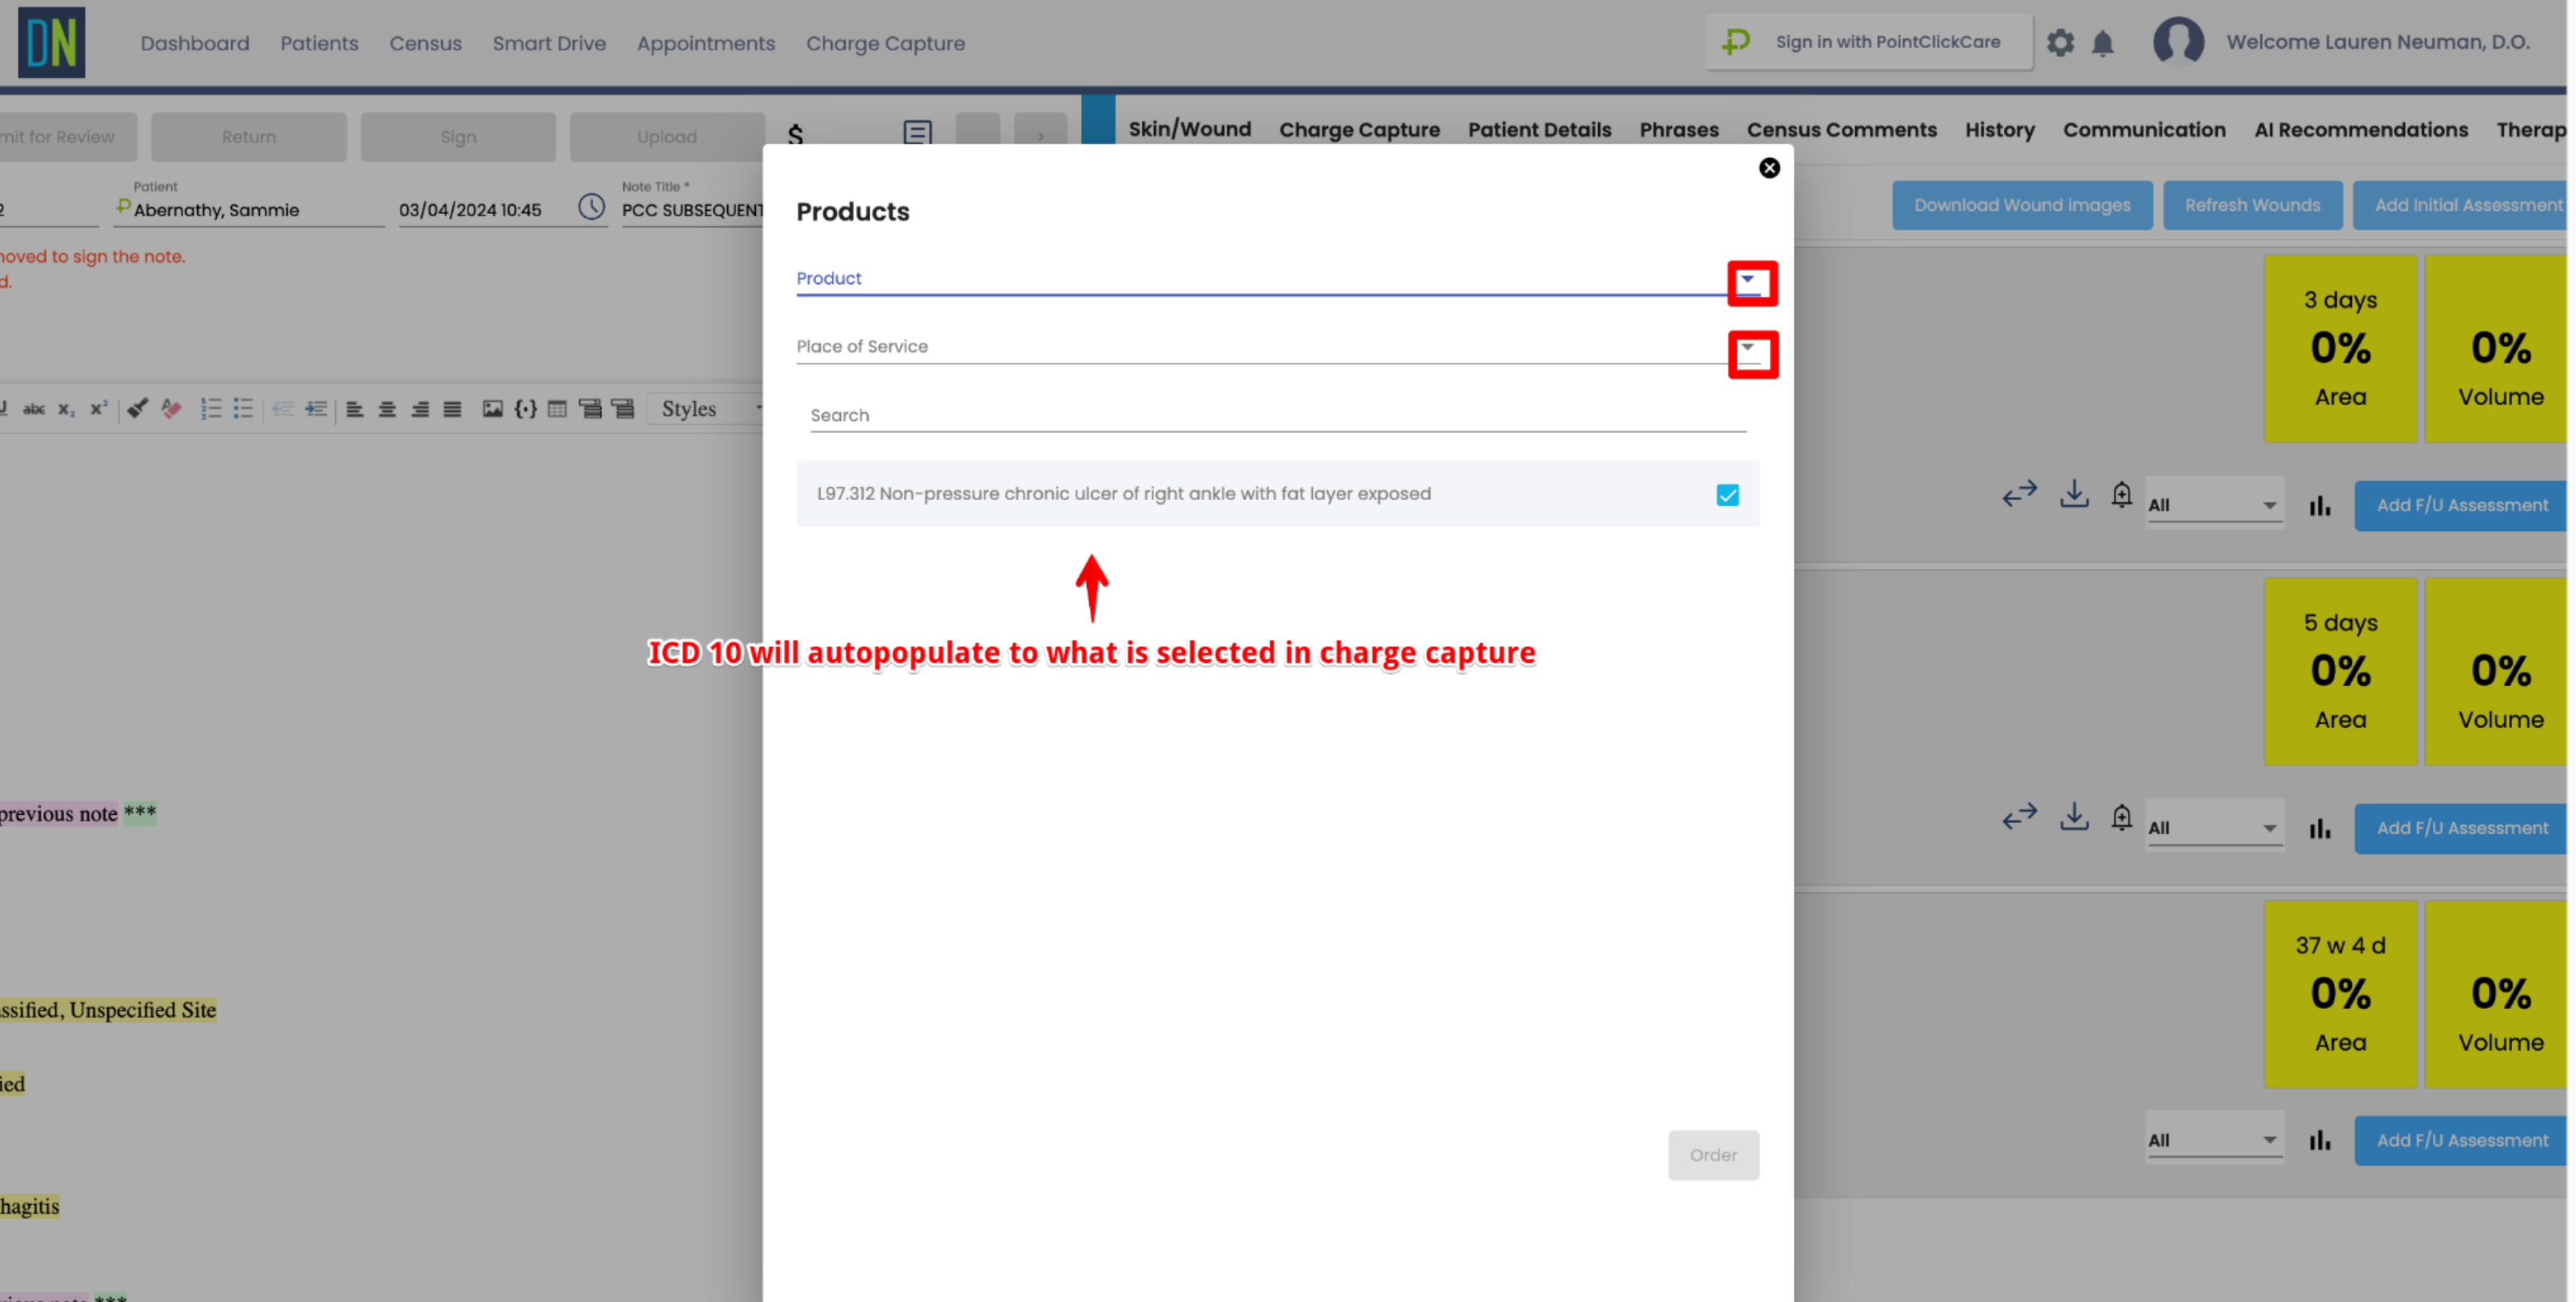Uncheck the L97.312 diagnosis checkbox
Viewport: 2576px width, 1302px height.
(x=1727, y=495)
